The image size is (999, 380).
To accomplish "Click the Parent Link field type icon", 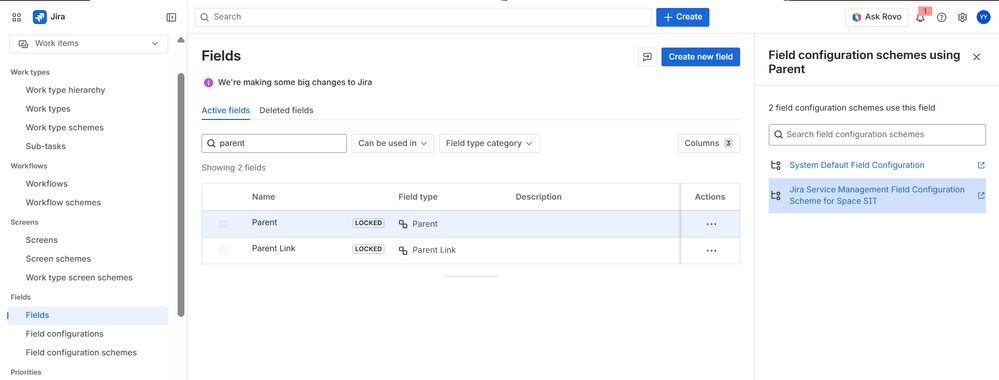I will tap(403, 250).
